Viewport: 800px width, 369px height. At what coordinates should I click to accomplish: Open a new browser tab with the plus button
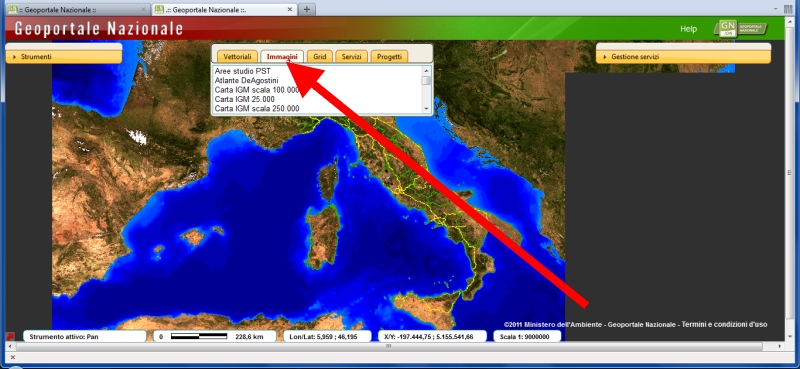coord(306,10)
